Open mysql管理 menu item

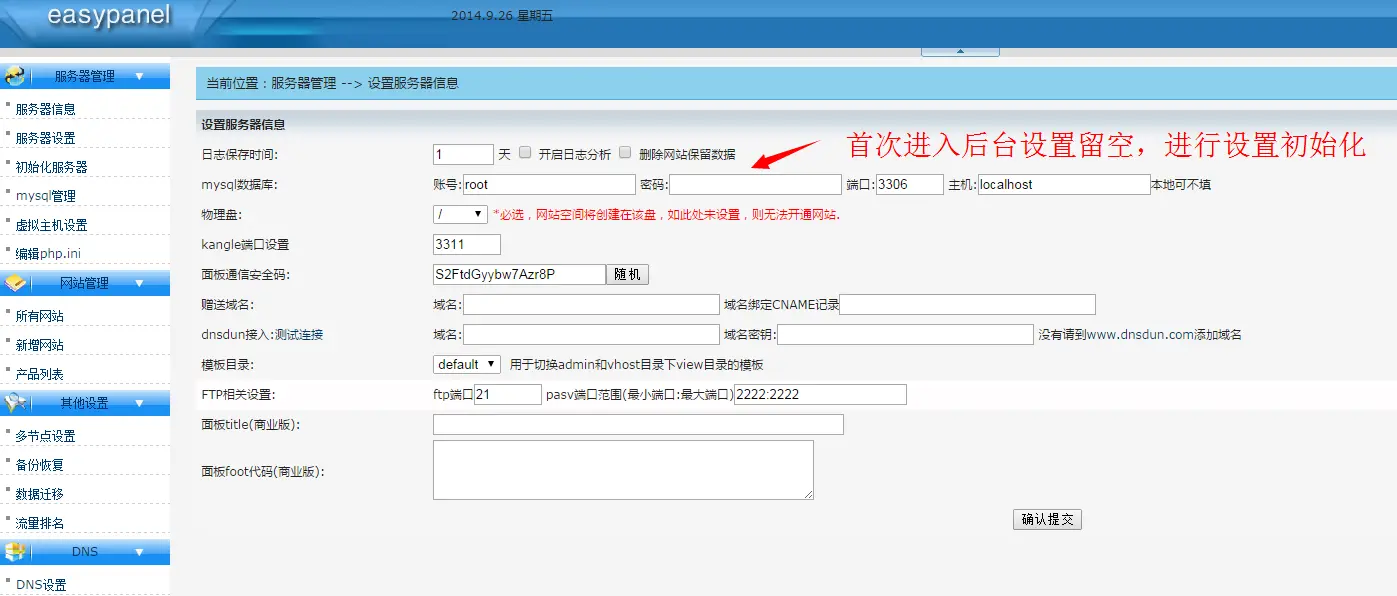click(46, 196)
